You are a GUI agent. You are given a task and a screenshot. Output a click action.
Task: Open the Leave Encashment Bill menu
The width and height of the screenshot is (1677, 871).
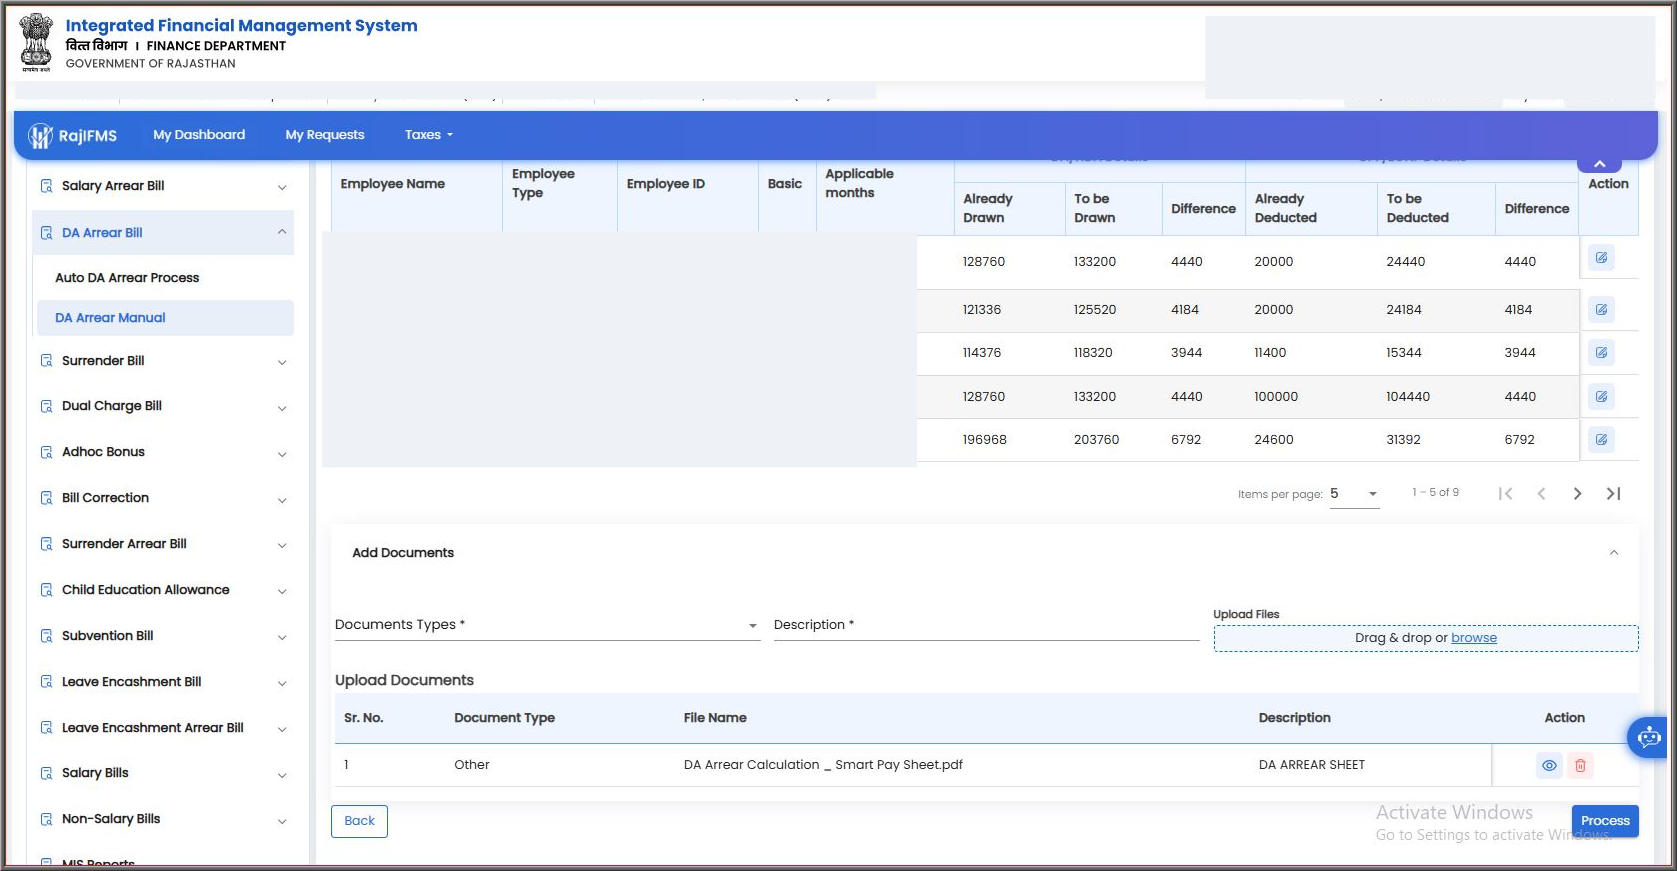pos(164,682)
